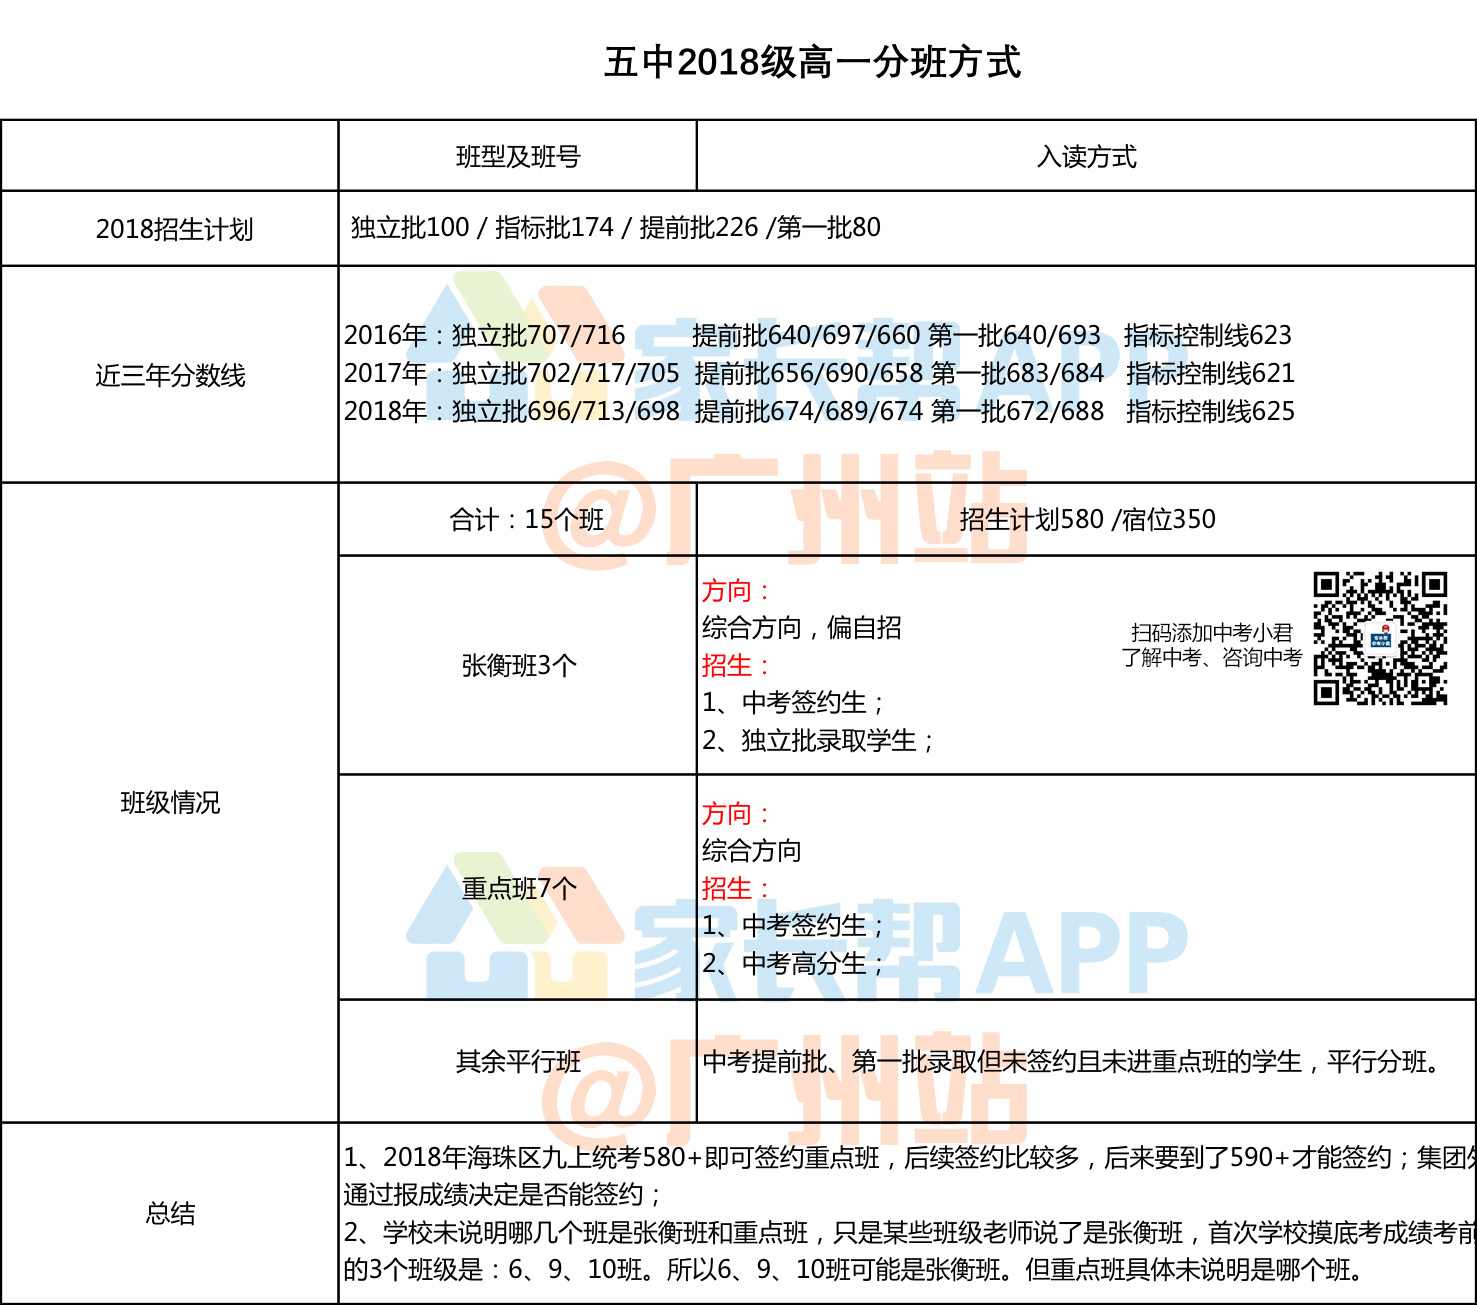Click the cell 招生计划580 /宿位350
The width and height of the screenshot is (1477, 1305).
[x=1087, y=519]
